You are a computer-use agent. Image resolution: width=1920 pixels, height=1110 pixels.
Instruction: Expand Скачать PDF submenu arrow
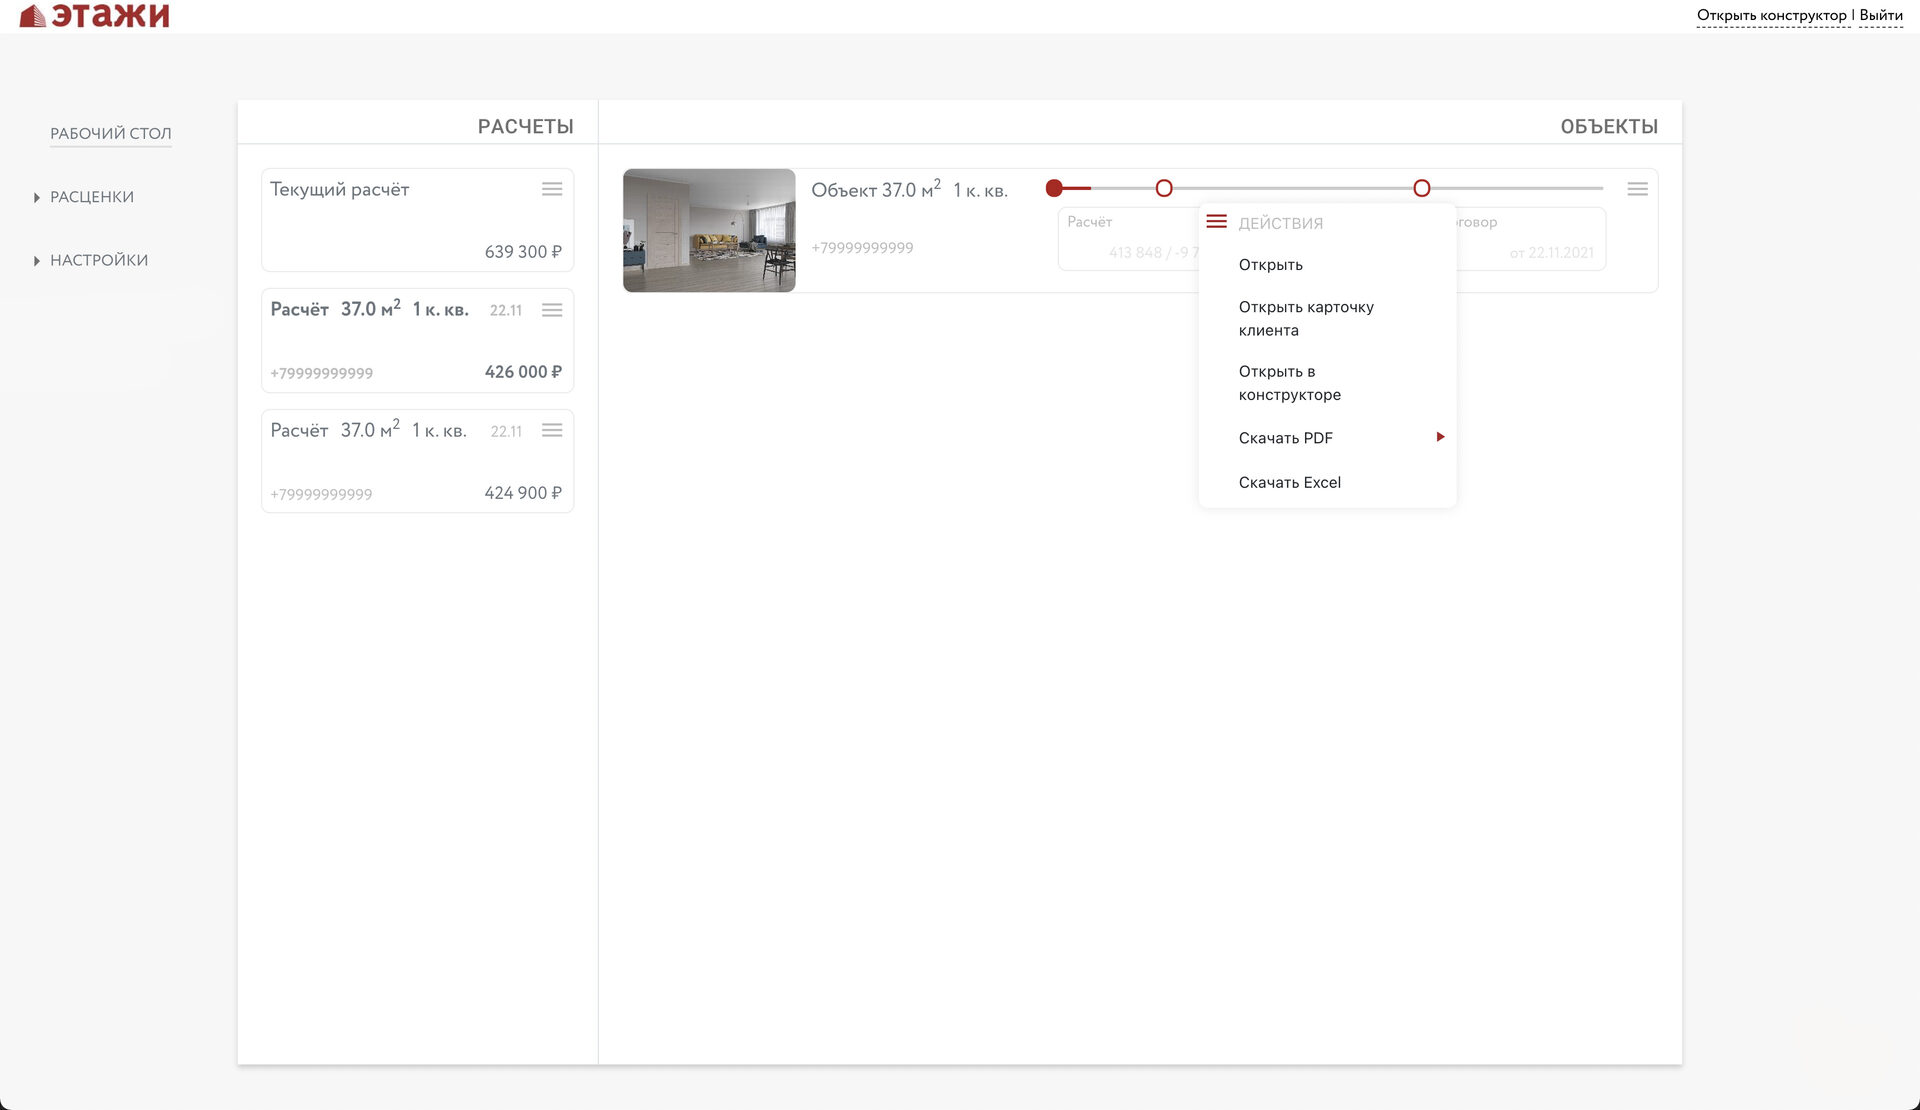coord(1440,437)
